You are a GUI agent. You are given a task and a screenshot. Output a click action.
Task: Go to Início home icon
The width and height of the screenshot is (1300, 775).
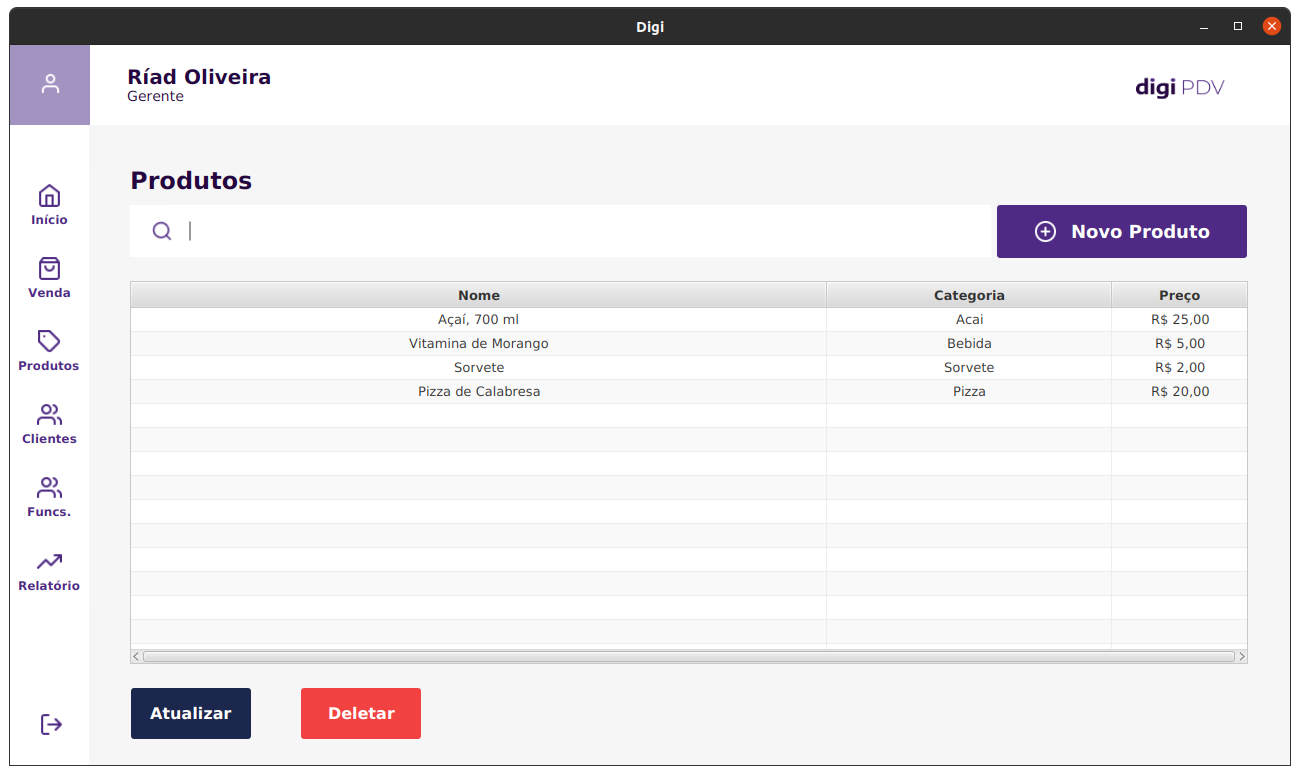(x=49, y=195)
